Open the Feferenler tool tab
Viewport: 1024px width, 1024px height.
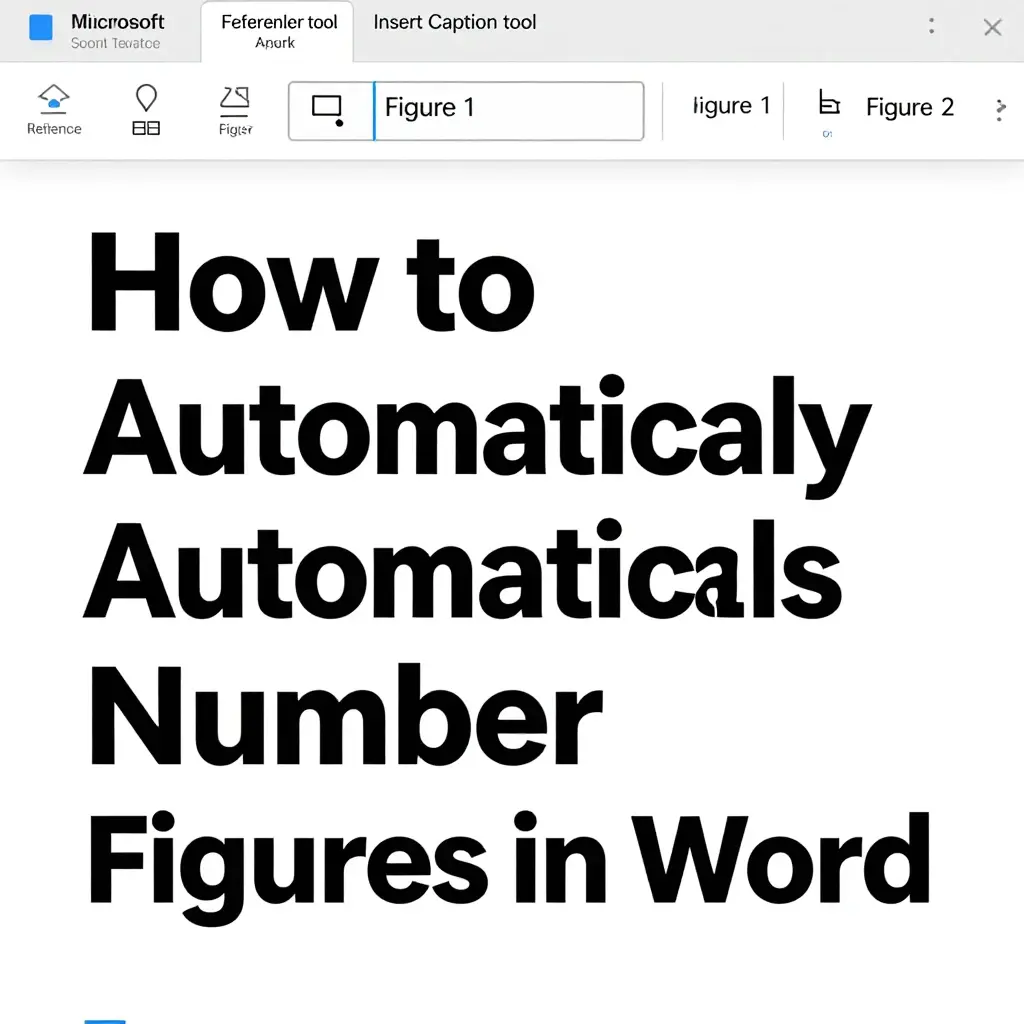[x=278, y=31]
